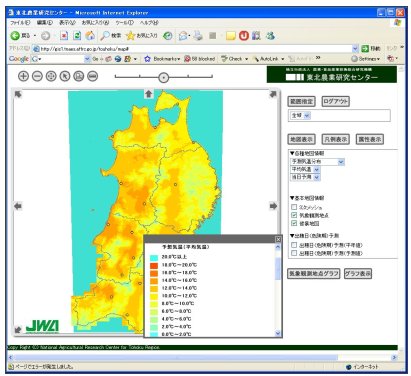This screenshot has height=376, width=411.
Task: Click in the browser address bar
Action: point(192,49)
